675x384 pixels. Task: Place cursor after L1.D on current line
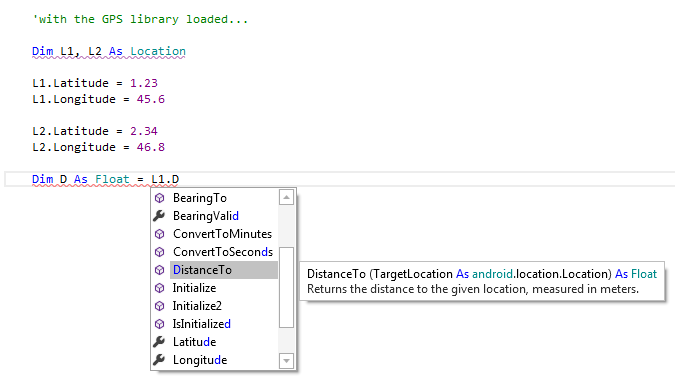[x=180, y=179]
